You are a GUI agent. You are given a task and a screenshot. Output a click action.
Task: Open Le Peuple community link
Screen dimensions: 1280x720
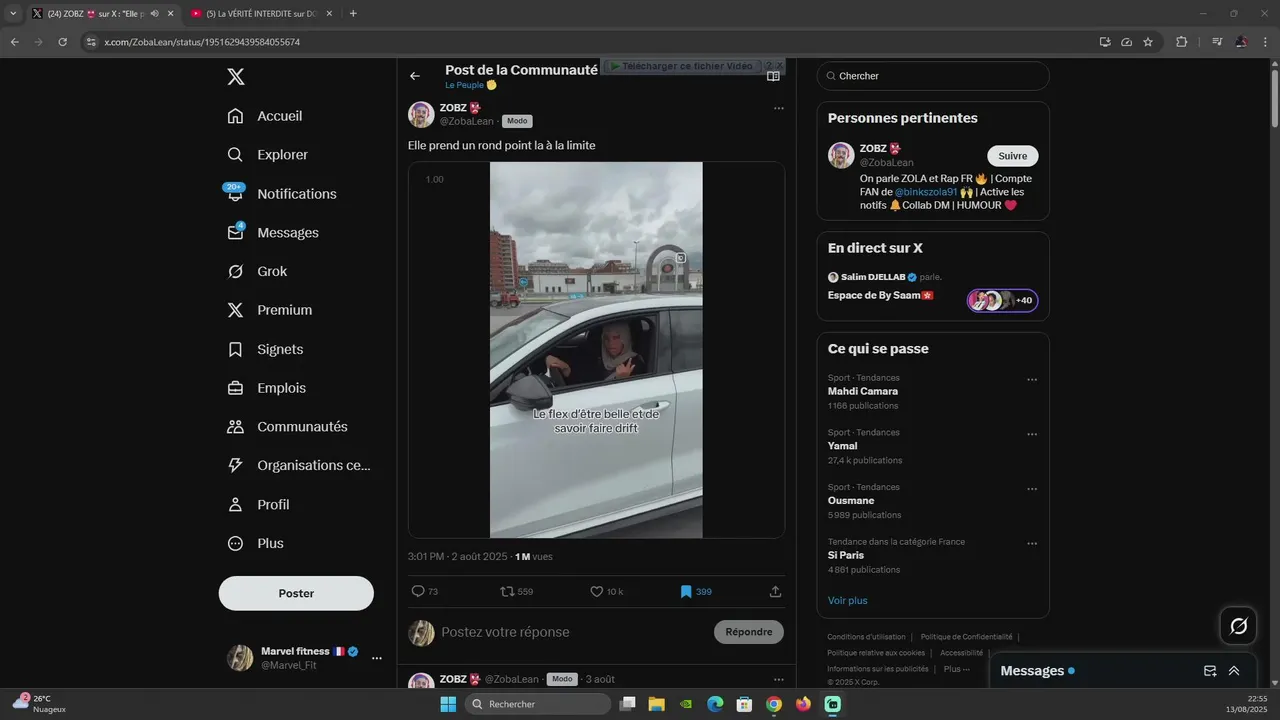pos(471,85)
